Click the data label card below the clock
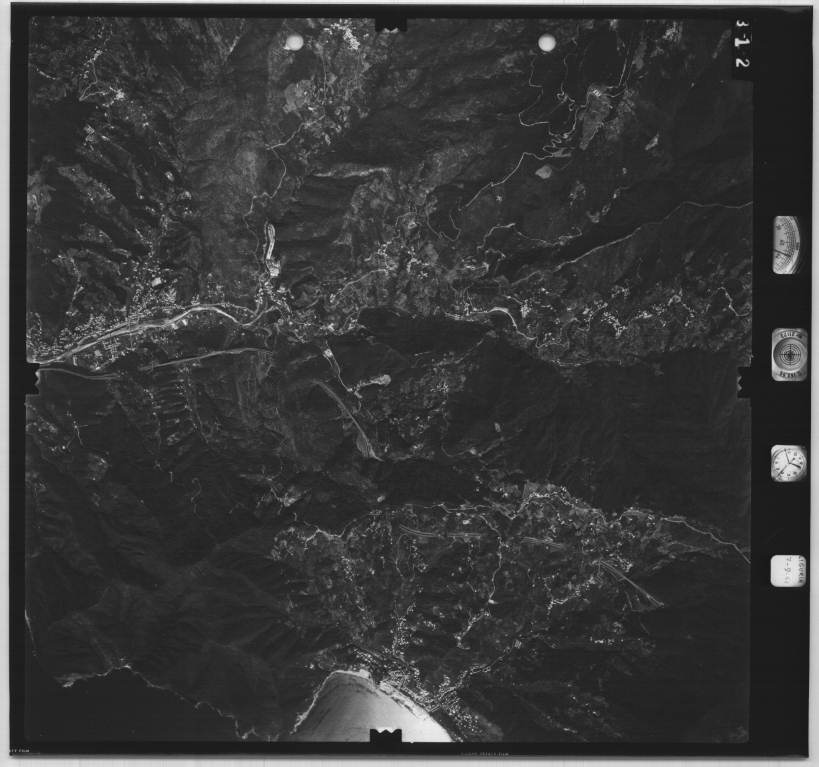Image resolution: width=819 pixels, height=767 pixels. tap(788, 571)
